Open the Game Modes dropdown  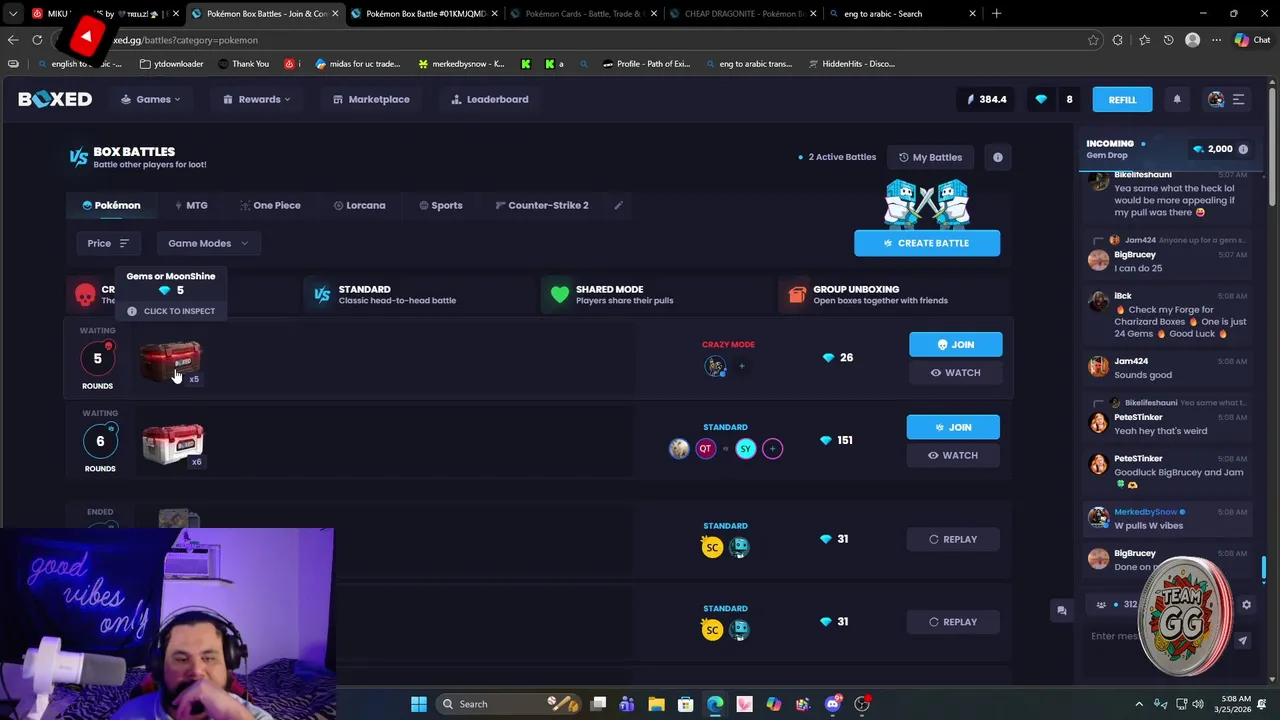tap(208, 243)
